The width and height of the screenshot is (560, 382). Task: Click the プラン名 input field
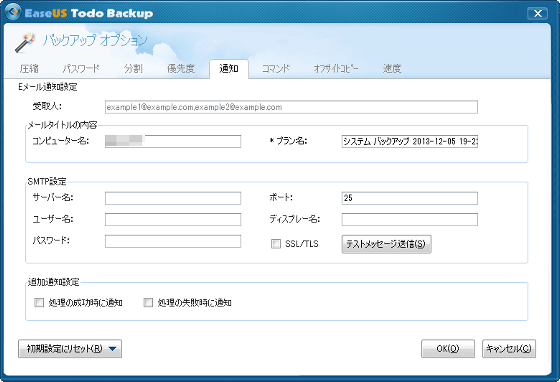410,141
